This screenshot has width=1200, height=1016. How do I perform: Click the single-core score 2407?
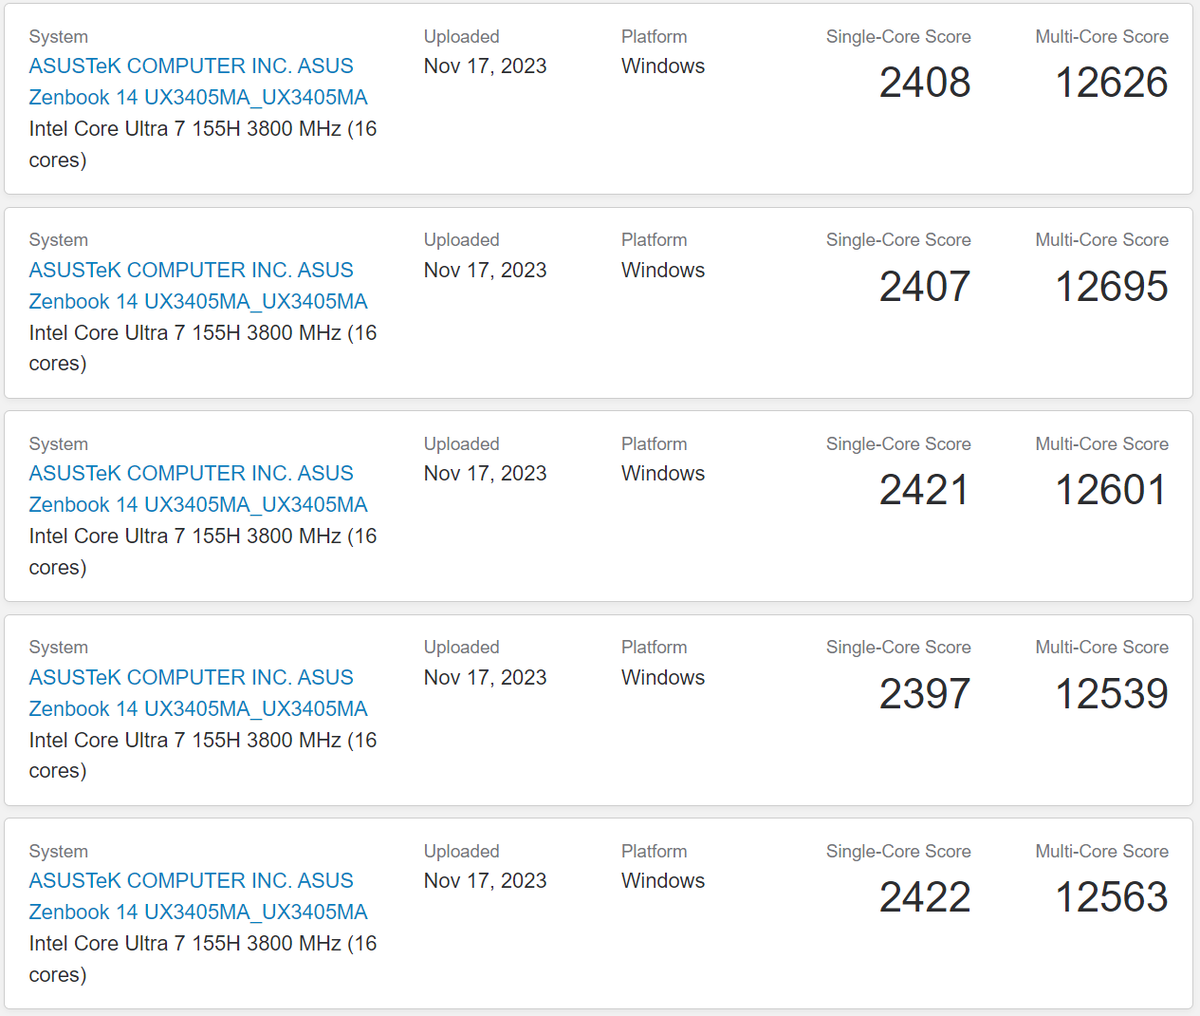click(925, 286)
